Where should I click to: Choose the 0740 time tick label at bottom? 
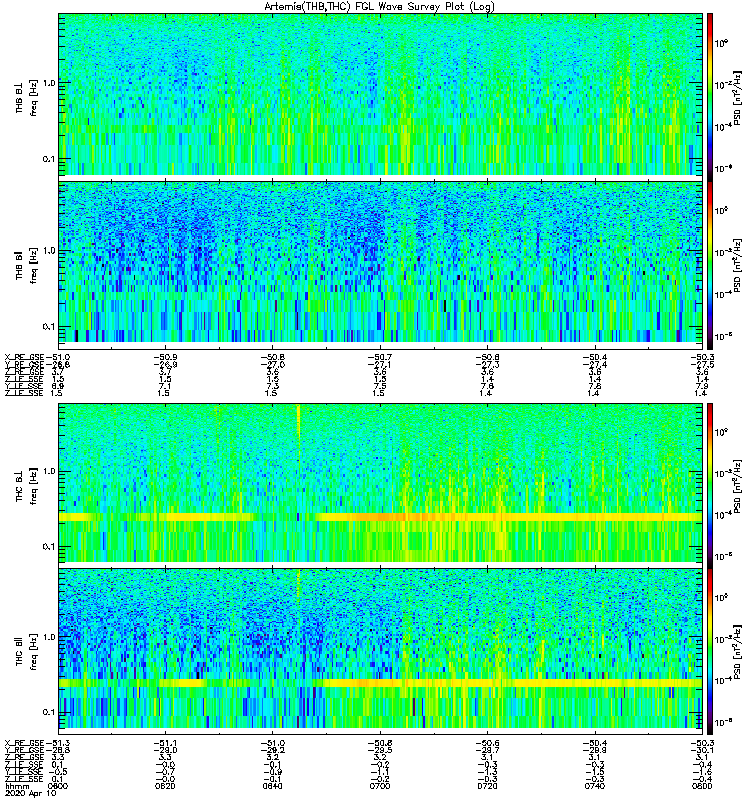pos(594,786)
